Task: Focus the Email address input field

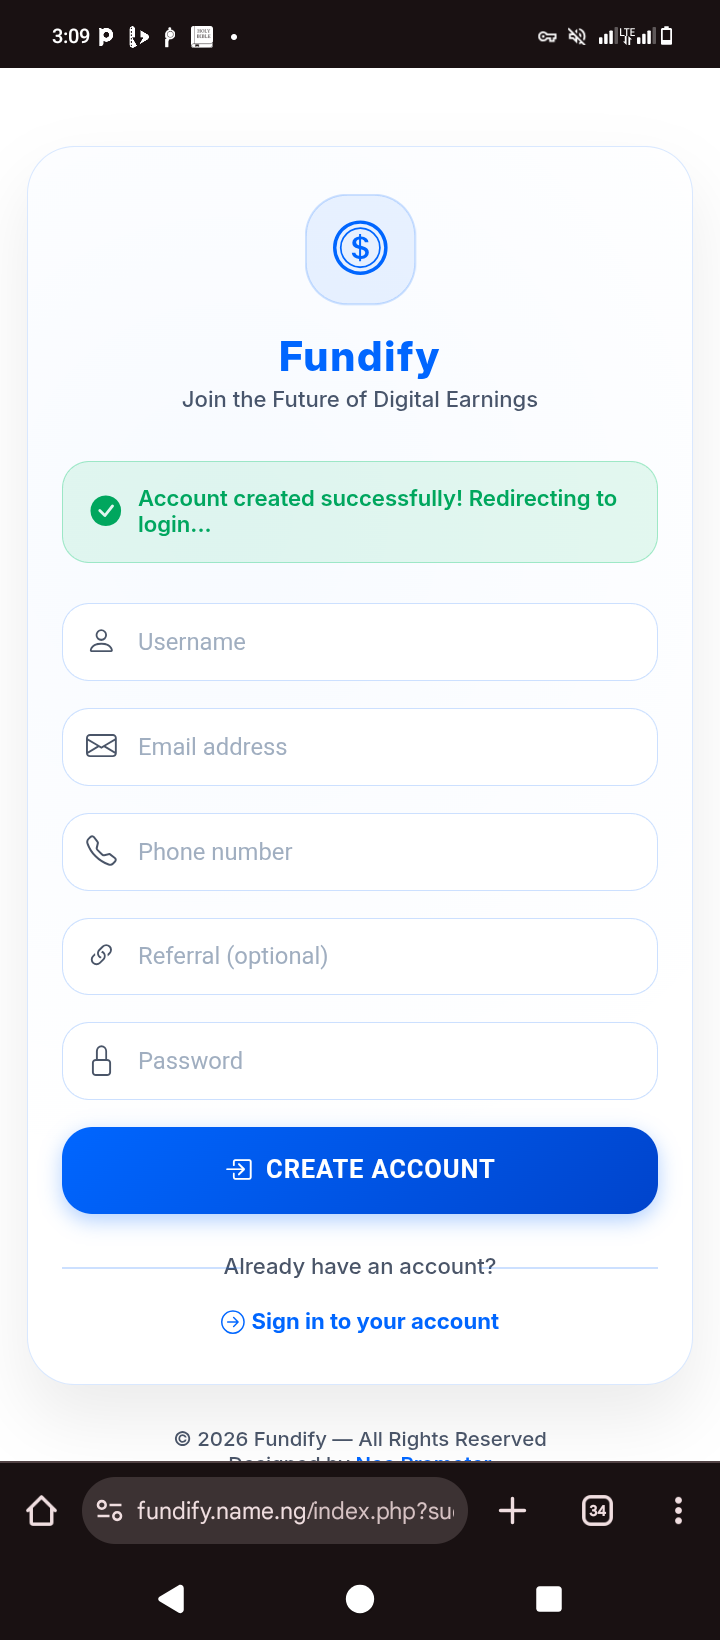Action: pos(390,747)
